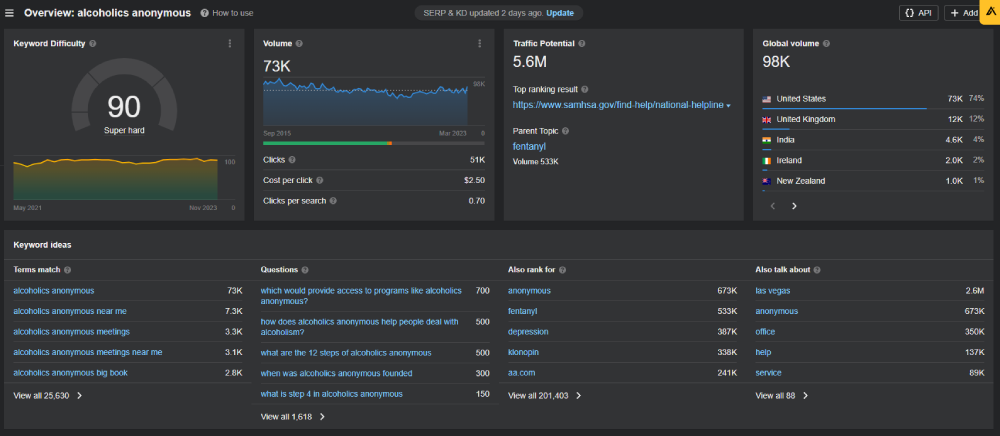Click Also talk about info icon
The height and width of the screenshot is (436, 1000).
pyautogui.click(x=817, y=270)
